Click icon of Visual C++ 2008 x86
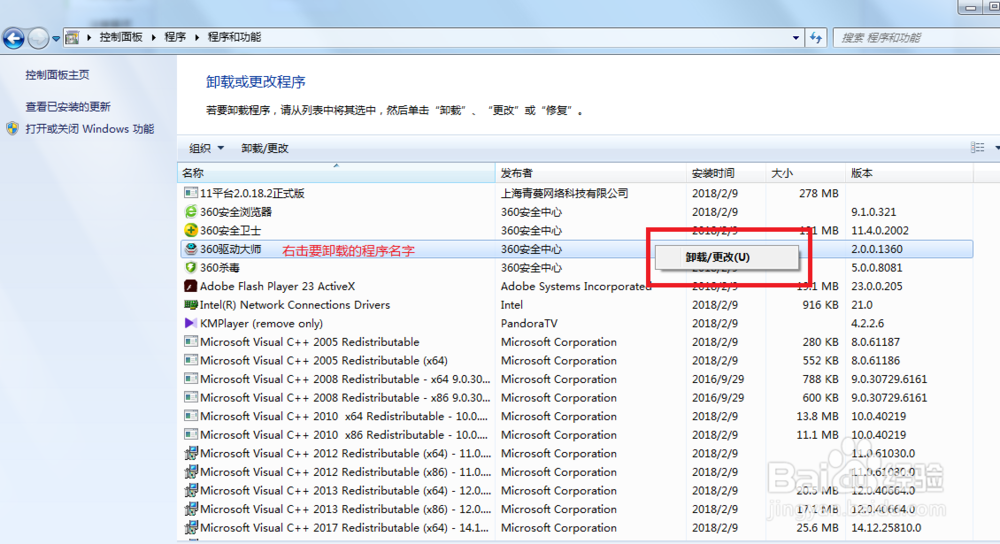 coord(190,397)
